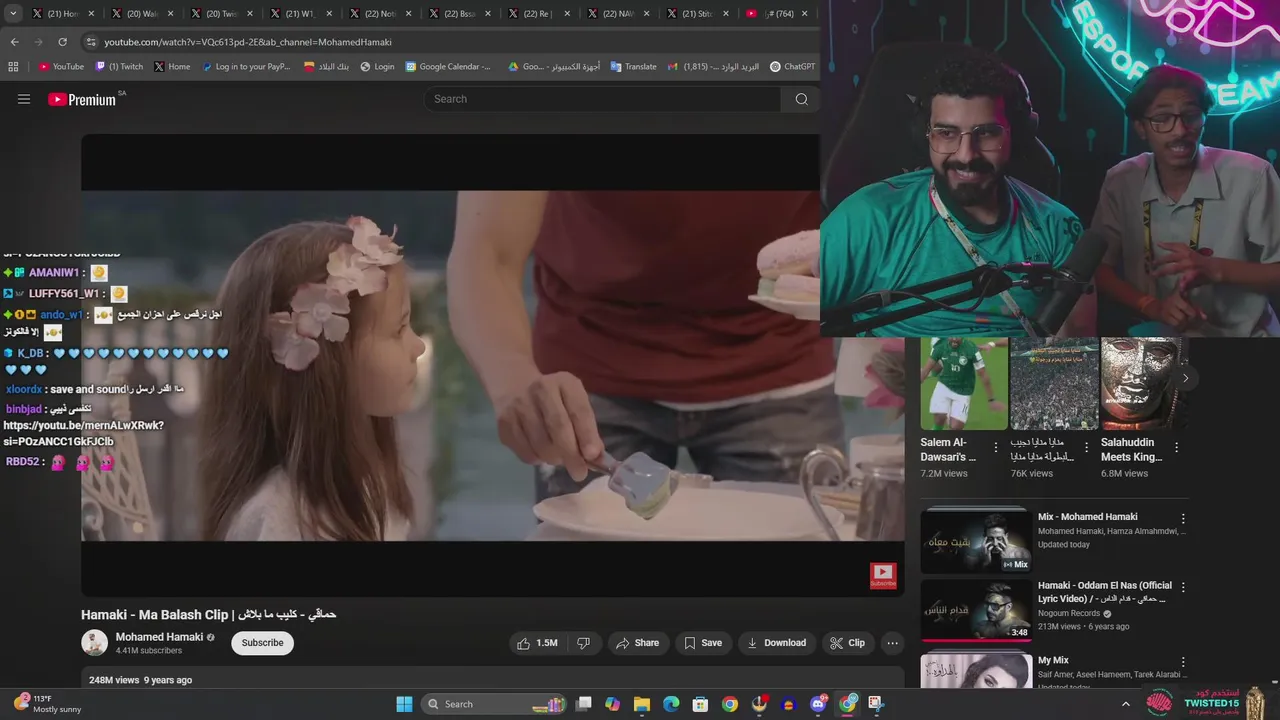
Task: Open options for Salahuddin Meets King video
Action: pos(1176,448)
